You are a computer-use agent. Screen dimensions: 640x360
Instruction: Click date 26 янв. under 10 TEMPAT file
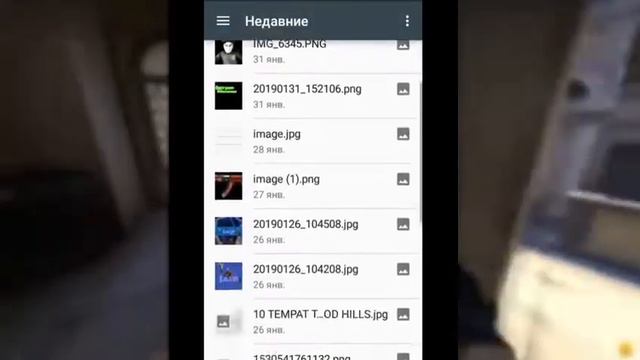tap(269, 330)
